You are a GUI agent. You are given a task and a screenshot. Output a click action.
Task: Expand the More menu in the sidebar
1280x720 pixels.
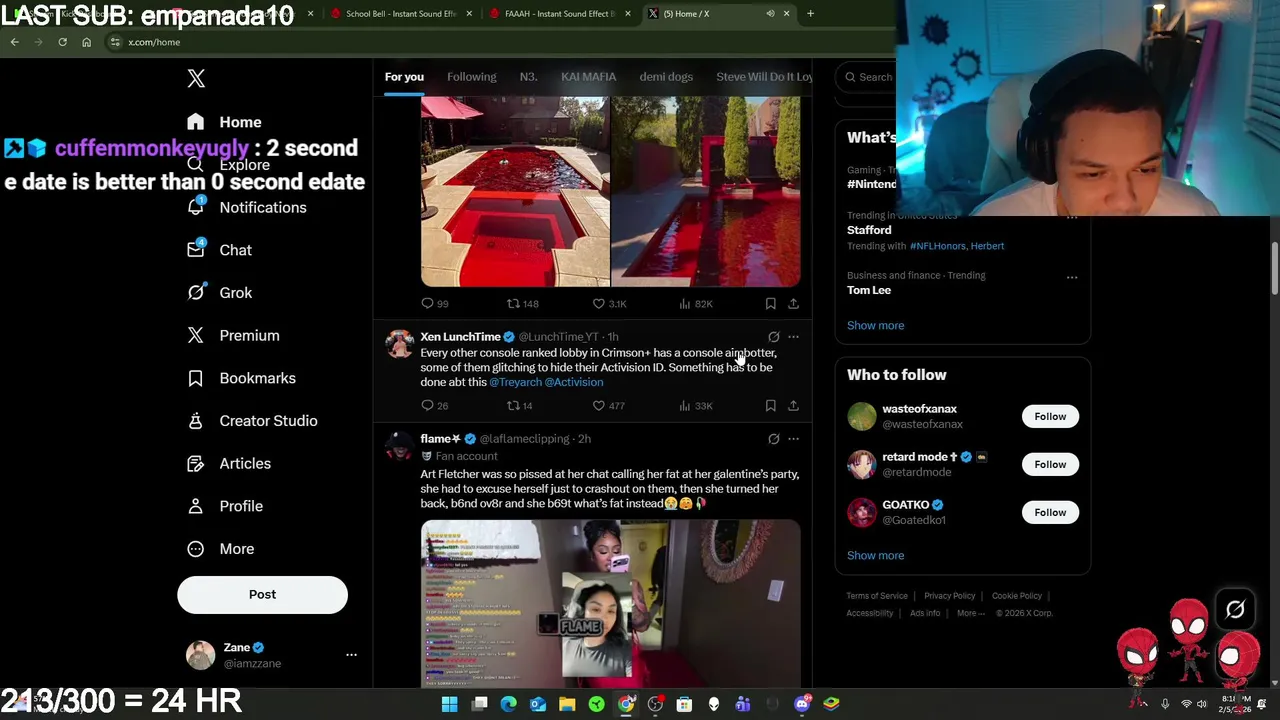(220, 549)
